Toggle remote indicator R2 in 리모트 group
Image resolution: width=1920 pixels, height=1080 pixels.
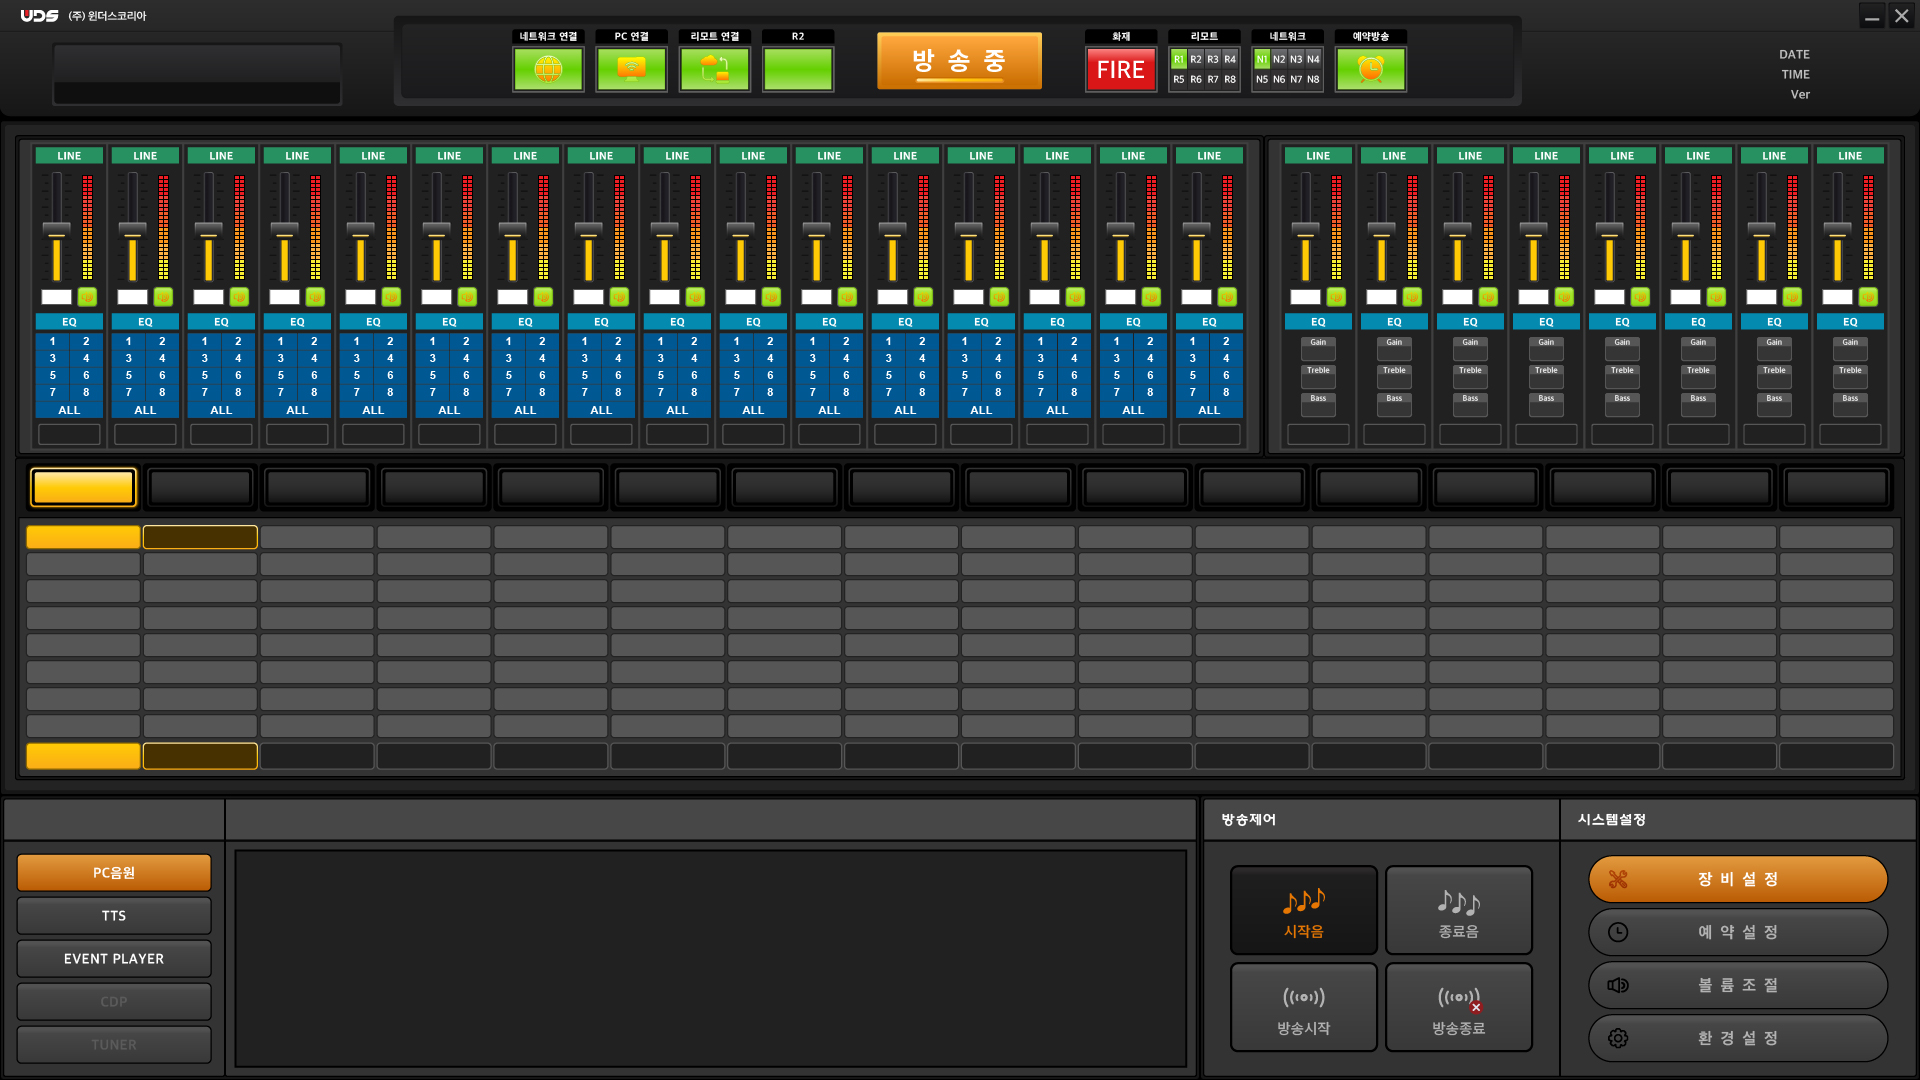[1196, 60]
